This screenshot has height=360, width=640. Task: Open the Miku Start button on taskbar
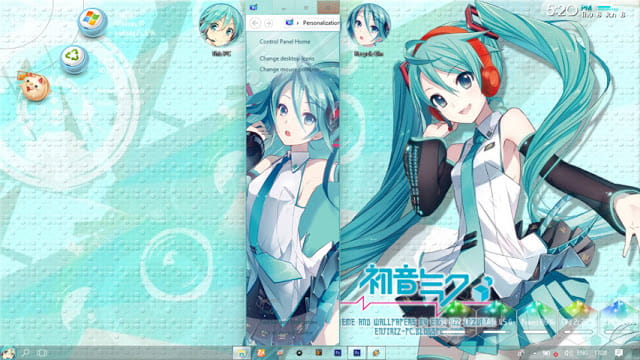(7, 353)
